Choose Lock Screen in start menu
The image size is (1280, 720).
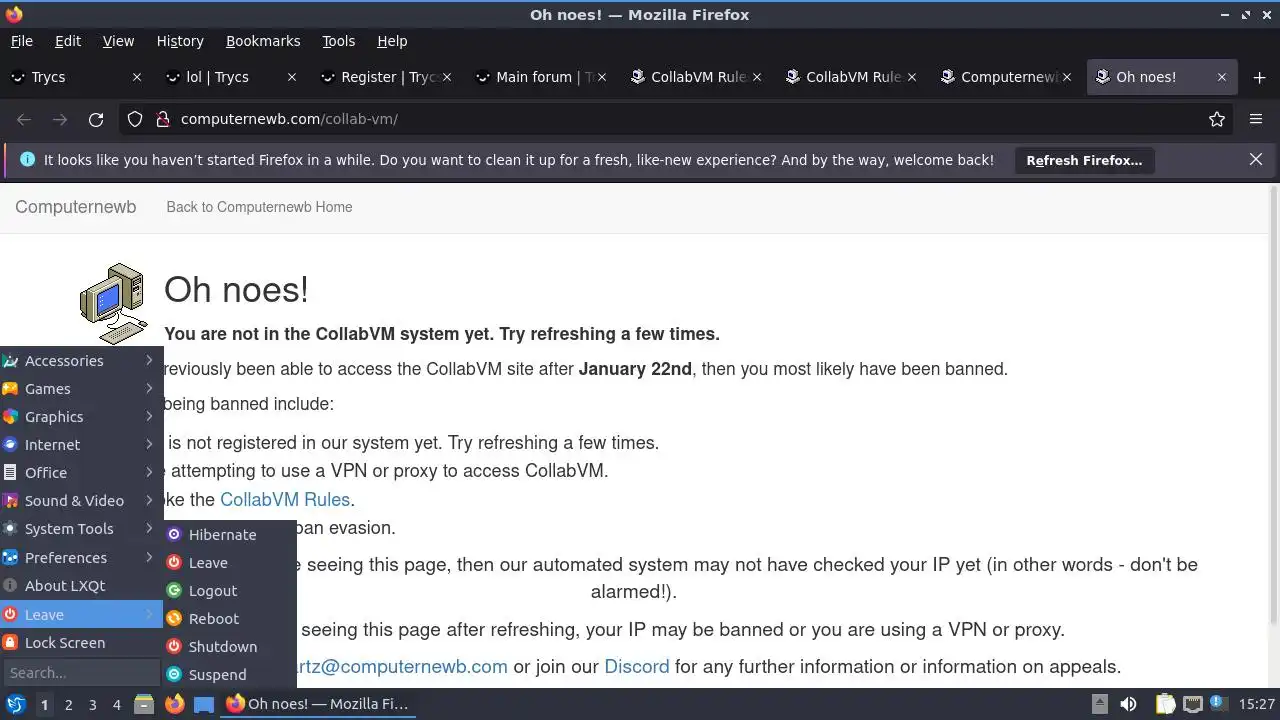point(81,643)
